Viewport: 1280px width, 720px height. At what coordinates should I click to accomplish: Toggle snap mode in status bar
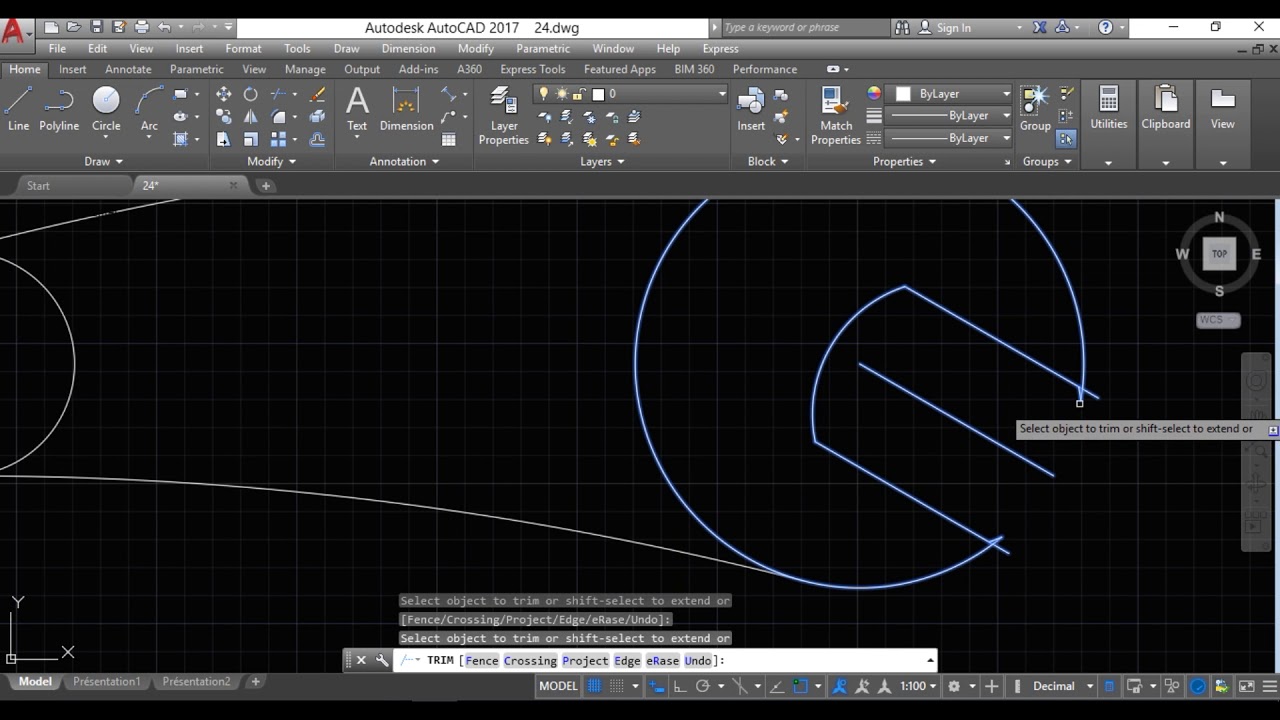pyautogui.click(x=617, y=686)
